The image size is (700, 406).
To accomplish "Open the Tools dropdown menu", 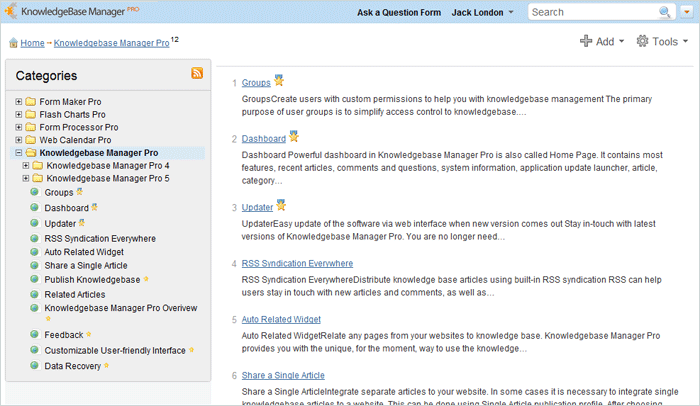I will [x=662, y=42].
